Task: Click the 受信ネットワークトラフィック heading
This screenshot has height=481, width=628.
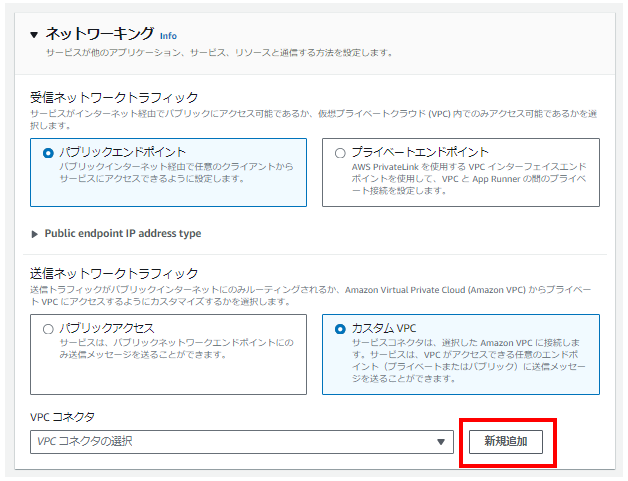Action: [x=114, y=97]
